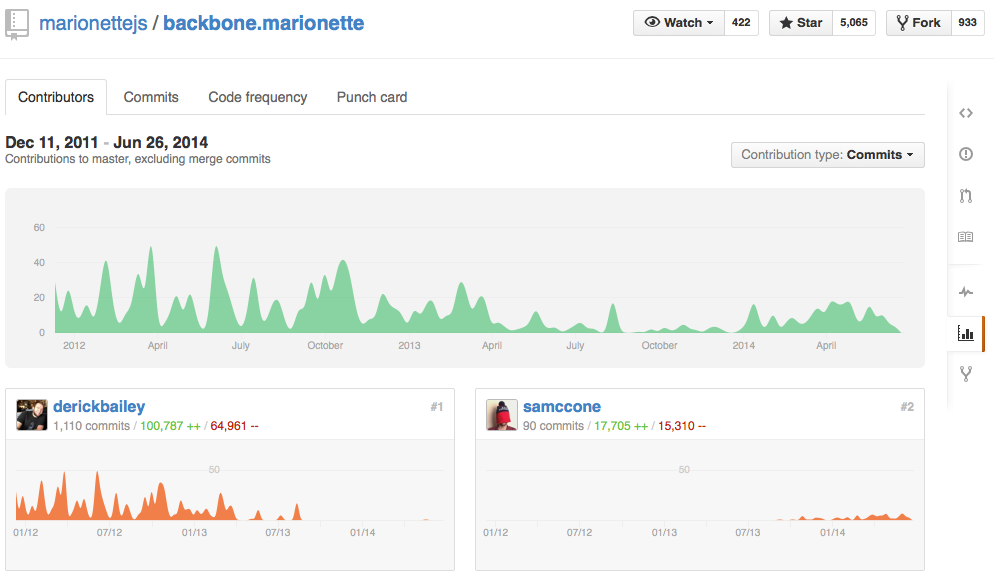Click the date range 'Dec 11, 2011' text
The image size is (994, 584).
click(x=52, y=142)
